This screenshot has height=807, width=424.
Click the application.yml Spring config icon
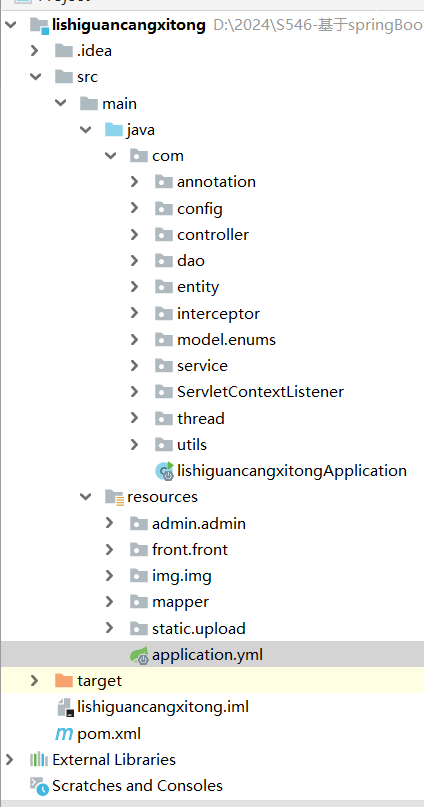[x=139, y=655]
